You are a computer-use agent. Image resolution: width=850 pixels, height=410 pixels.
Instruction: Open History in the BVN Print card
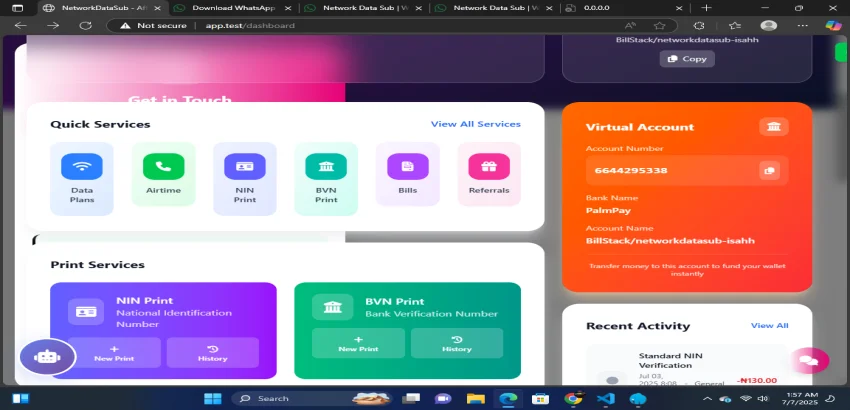pos(456,343)
